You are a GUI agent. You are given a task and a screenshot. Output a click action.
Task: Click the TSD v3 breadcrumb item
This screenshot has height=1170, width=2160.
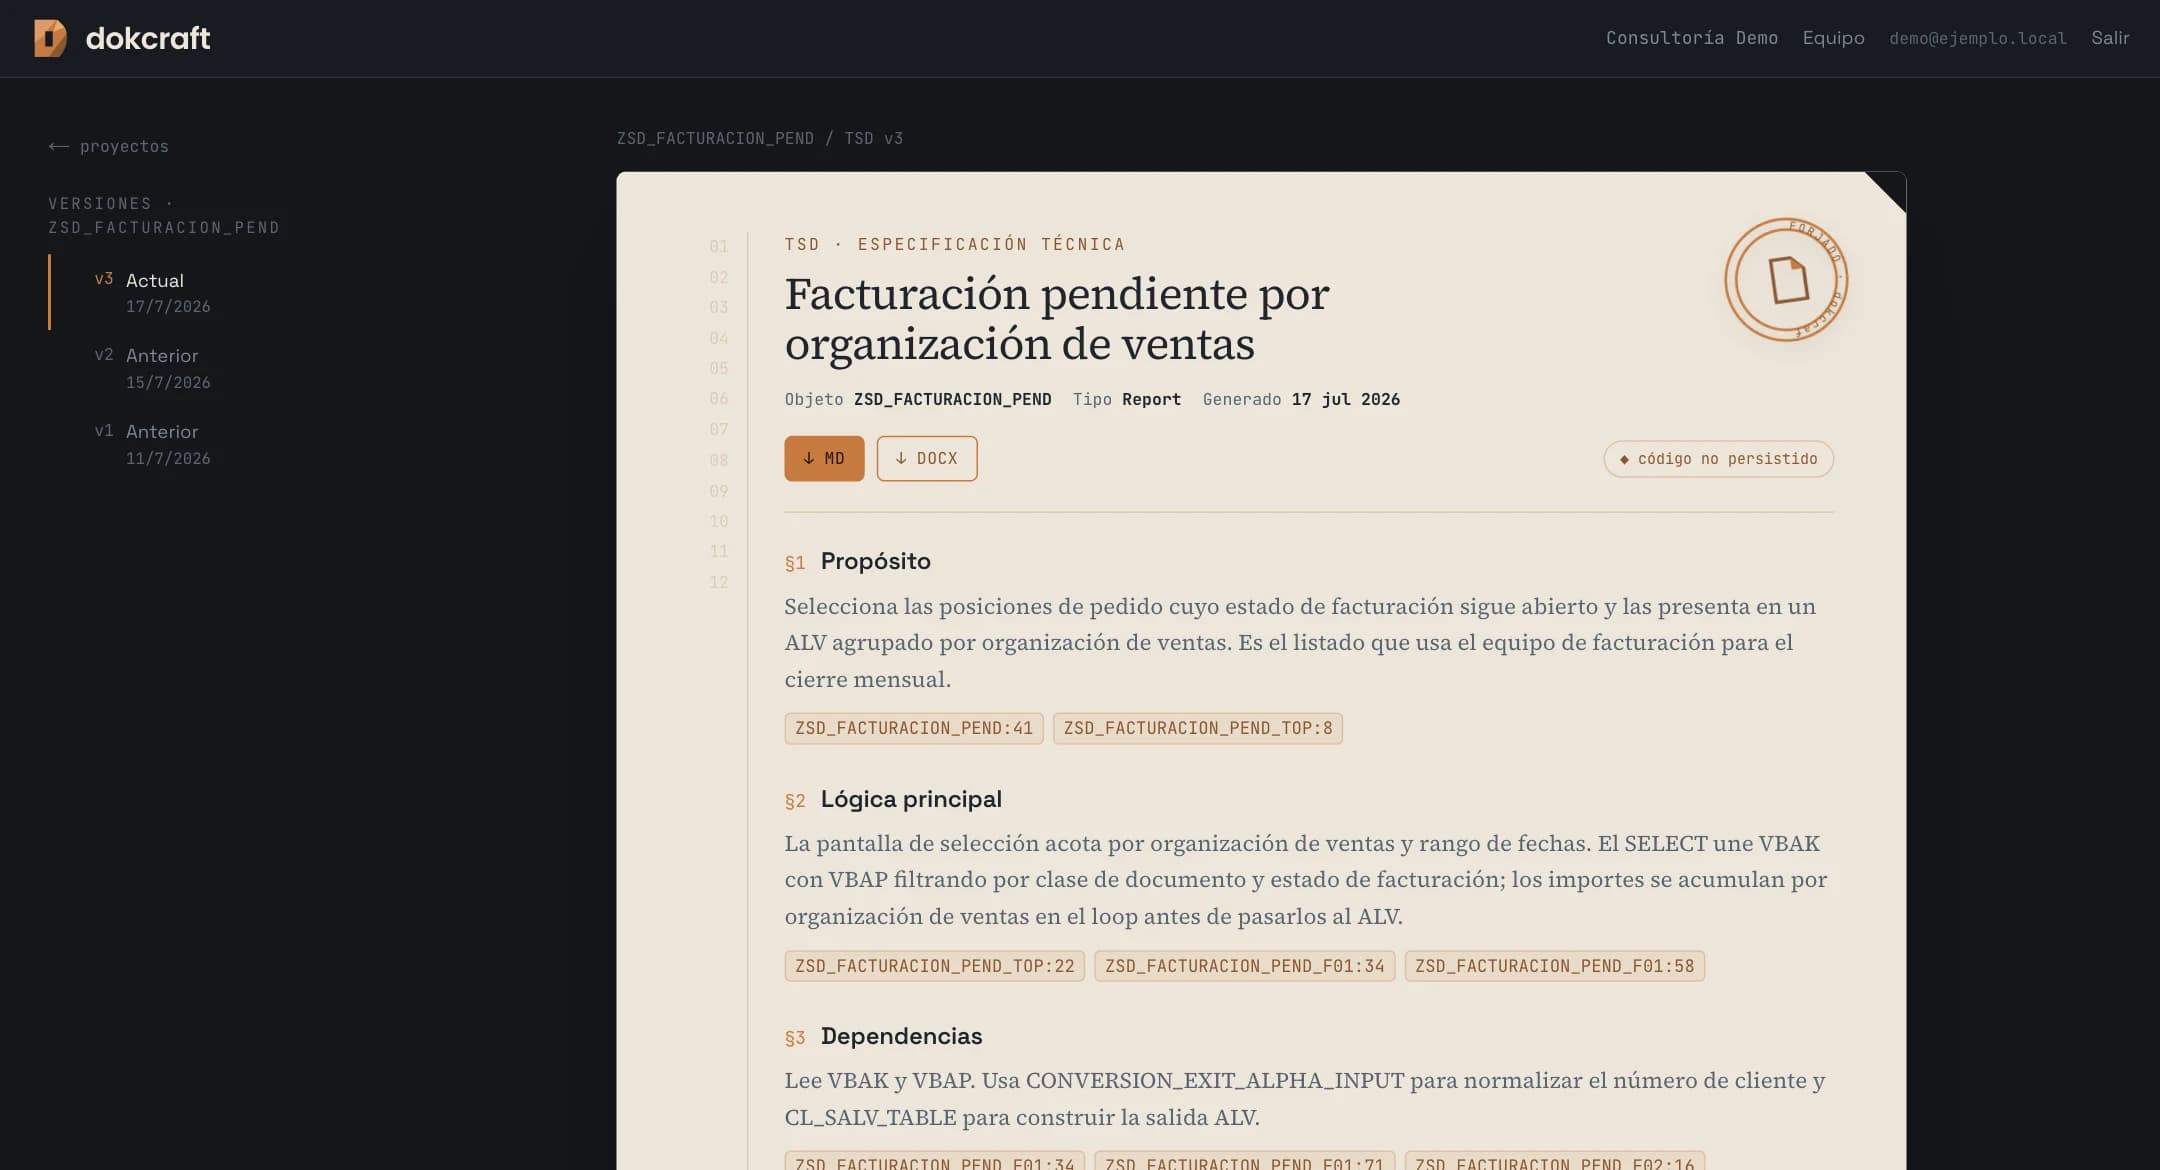click(x=873, y=138)
